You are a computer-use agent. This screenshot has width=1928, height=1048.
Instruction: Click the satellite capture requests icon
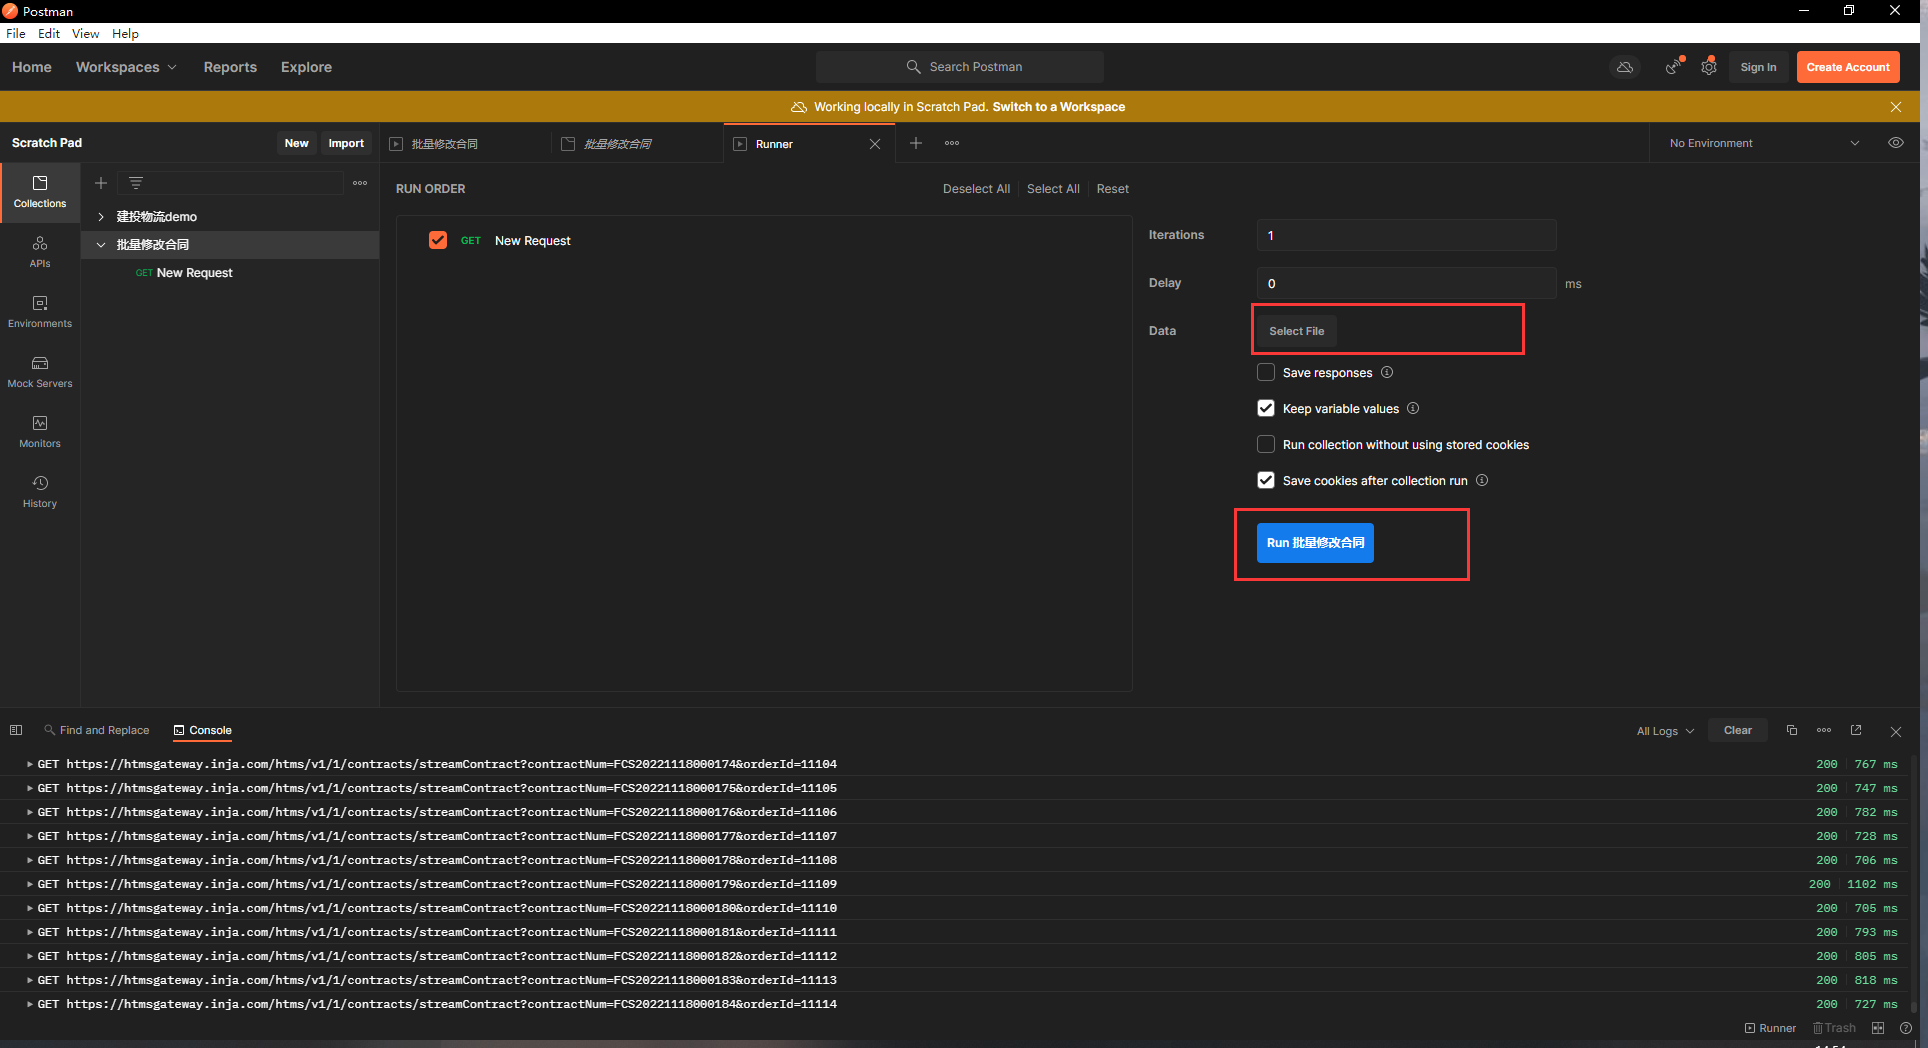pos(1673,67)
